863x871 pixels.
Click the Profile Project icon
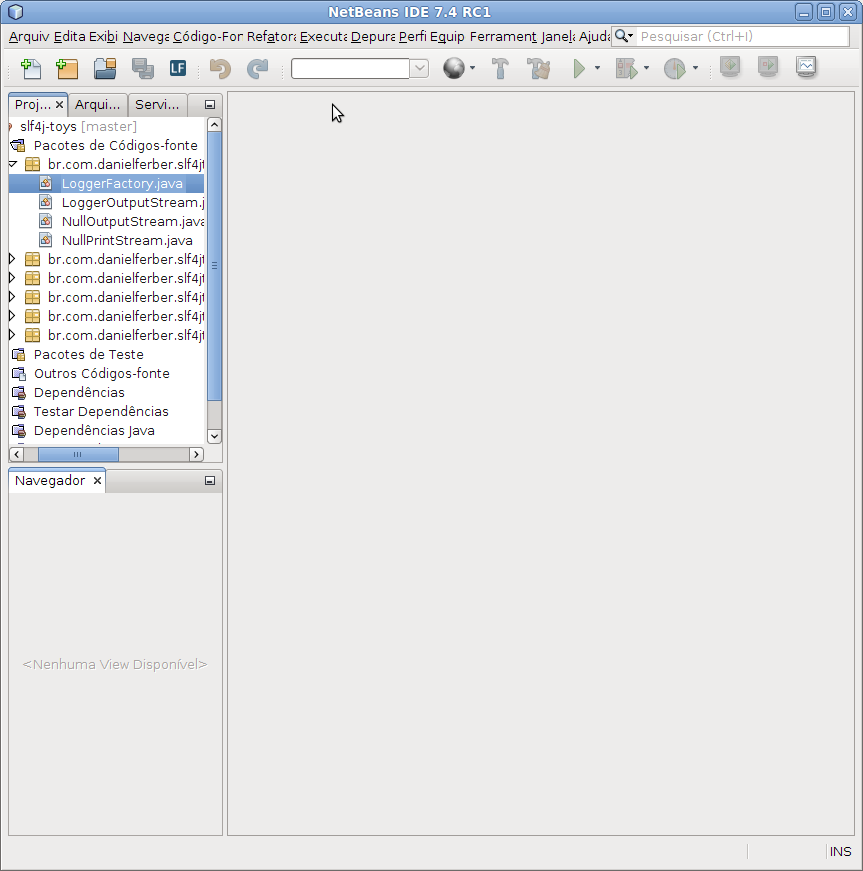pos(675,68)
